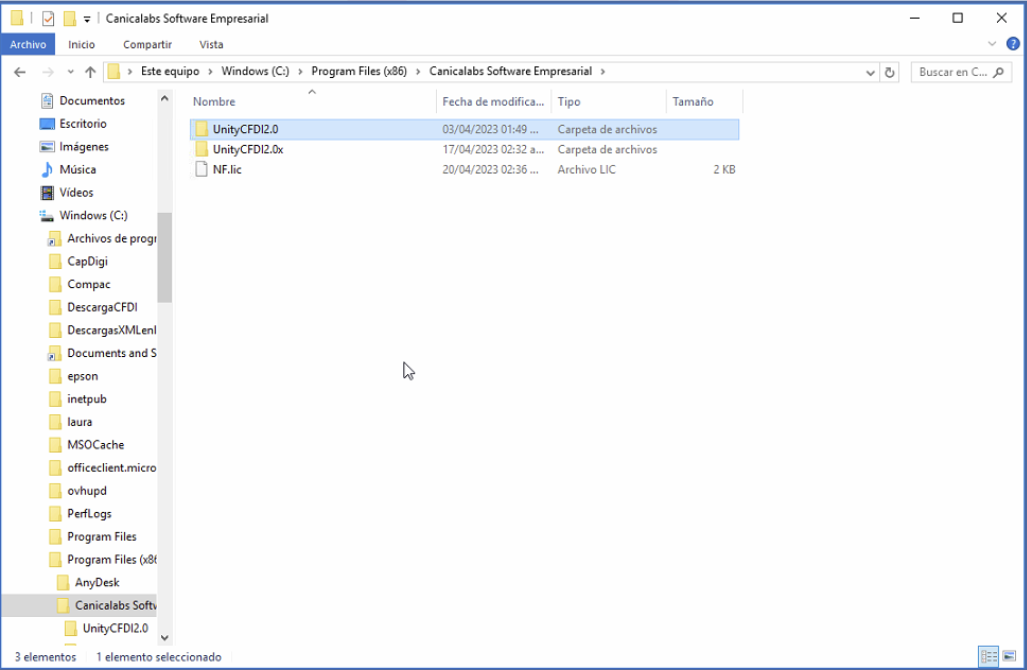Open Documents and Settings shortcut in tree
Screen dimensions: 1027x670
click(111, 353)
